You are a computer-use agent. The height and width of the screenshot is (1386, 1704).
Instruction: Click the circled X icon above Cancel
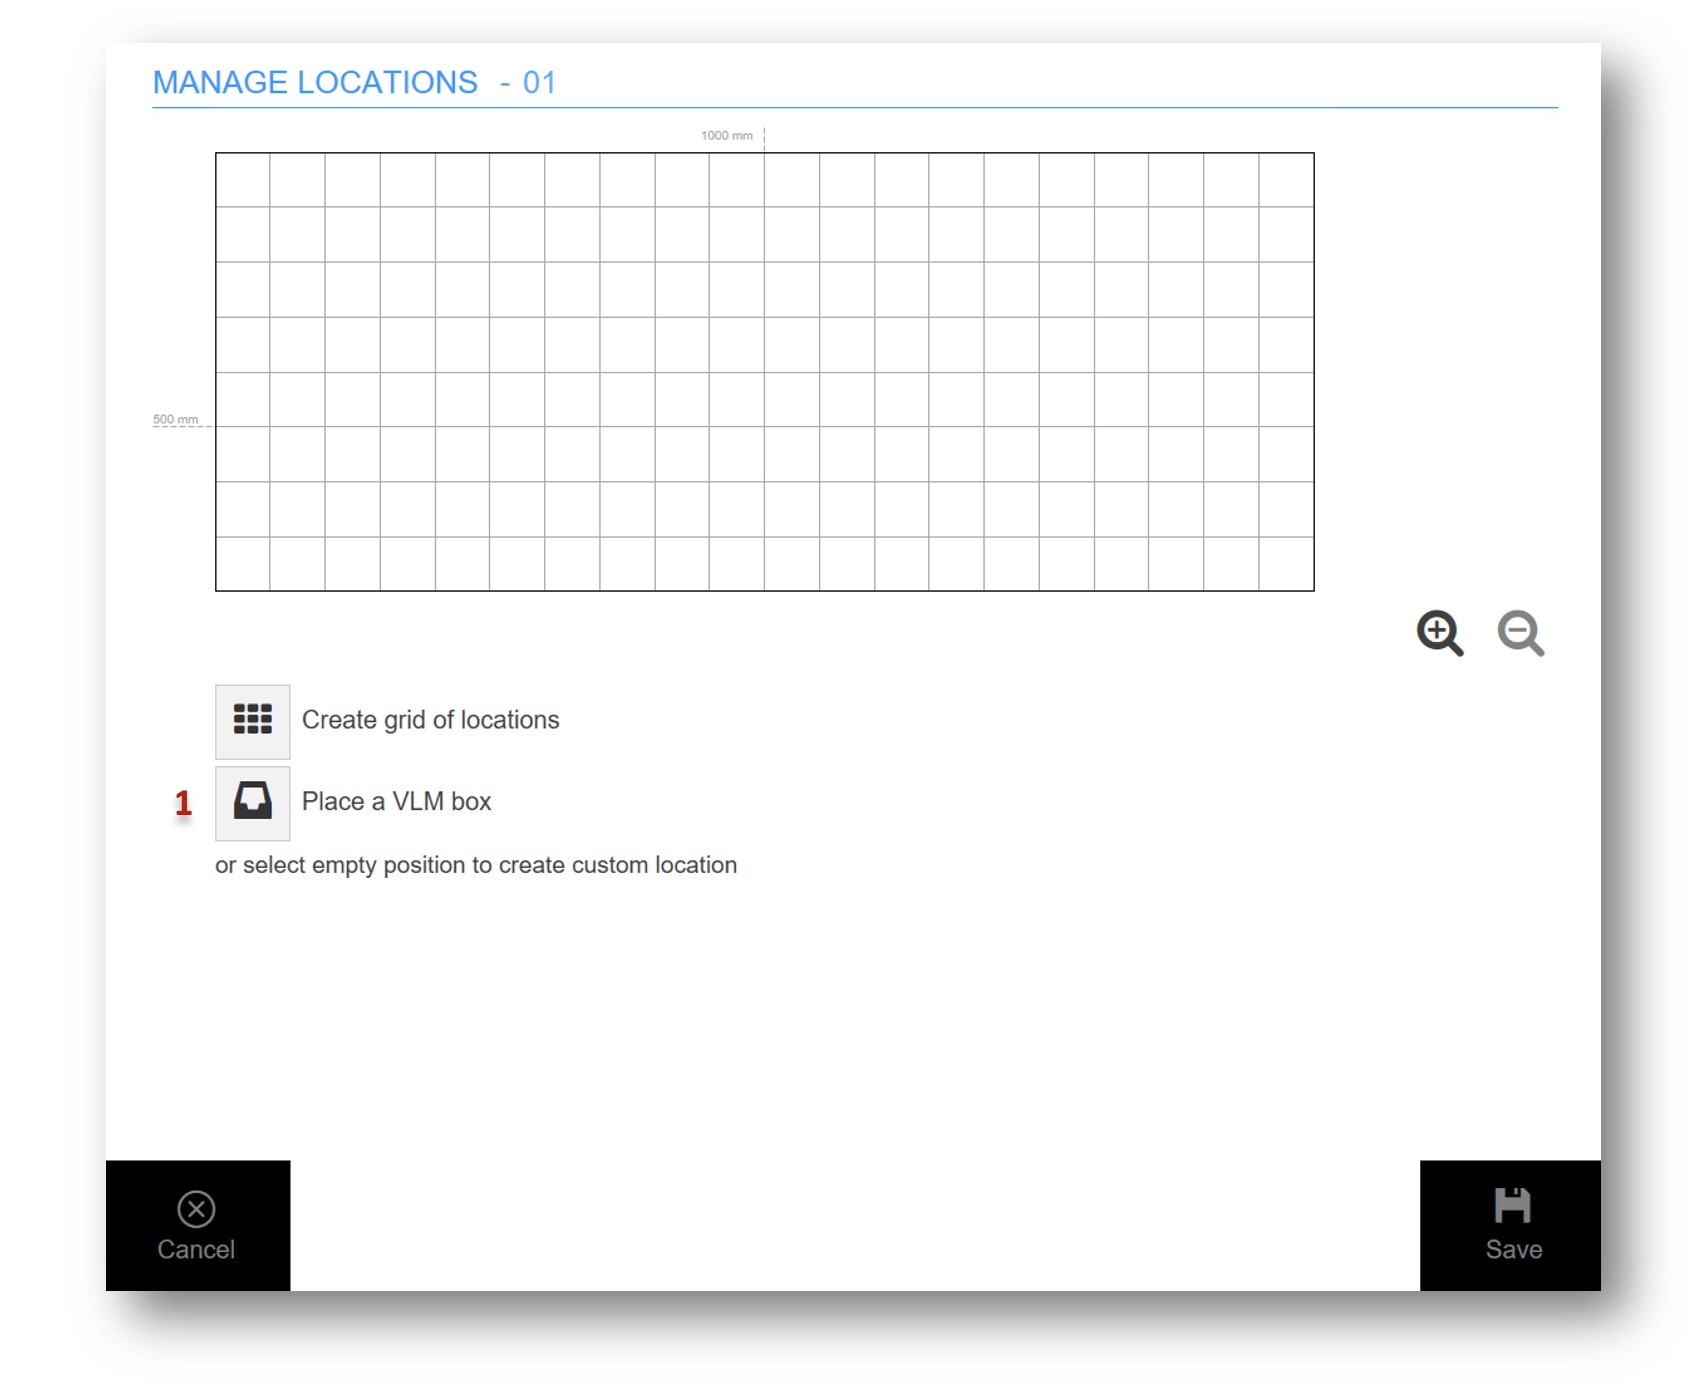[196, 1209]
